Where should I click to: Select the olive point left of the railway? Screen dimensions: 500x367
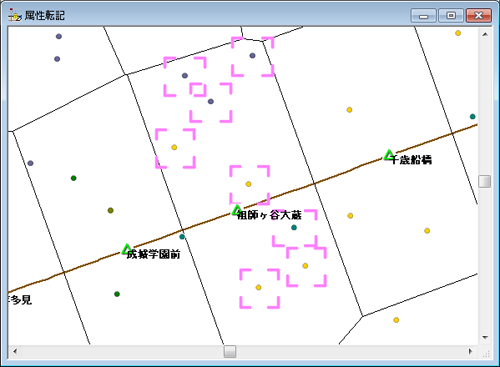click(110, 210)
